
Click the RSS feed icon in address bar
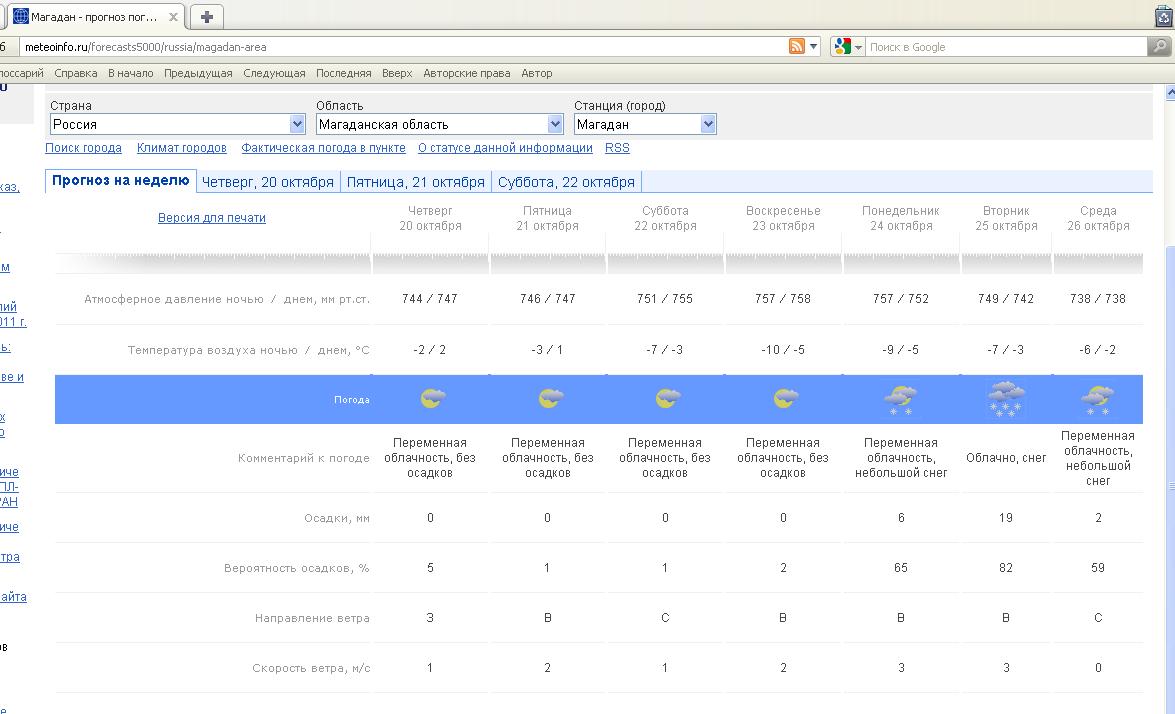point(797,47)
